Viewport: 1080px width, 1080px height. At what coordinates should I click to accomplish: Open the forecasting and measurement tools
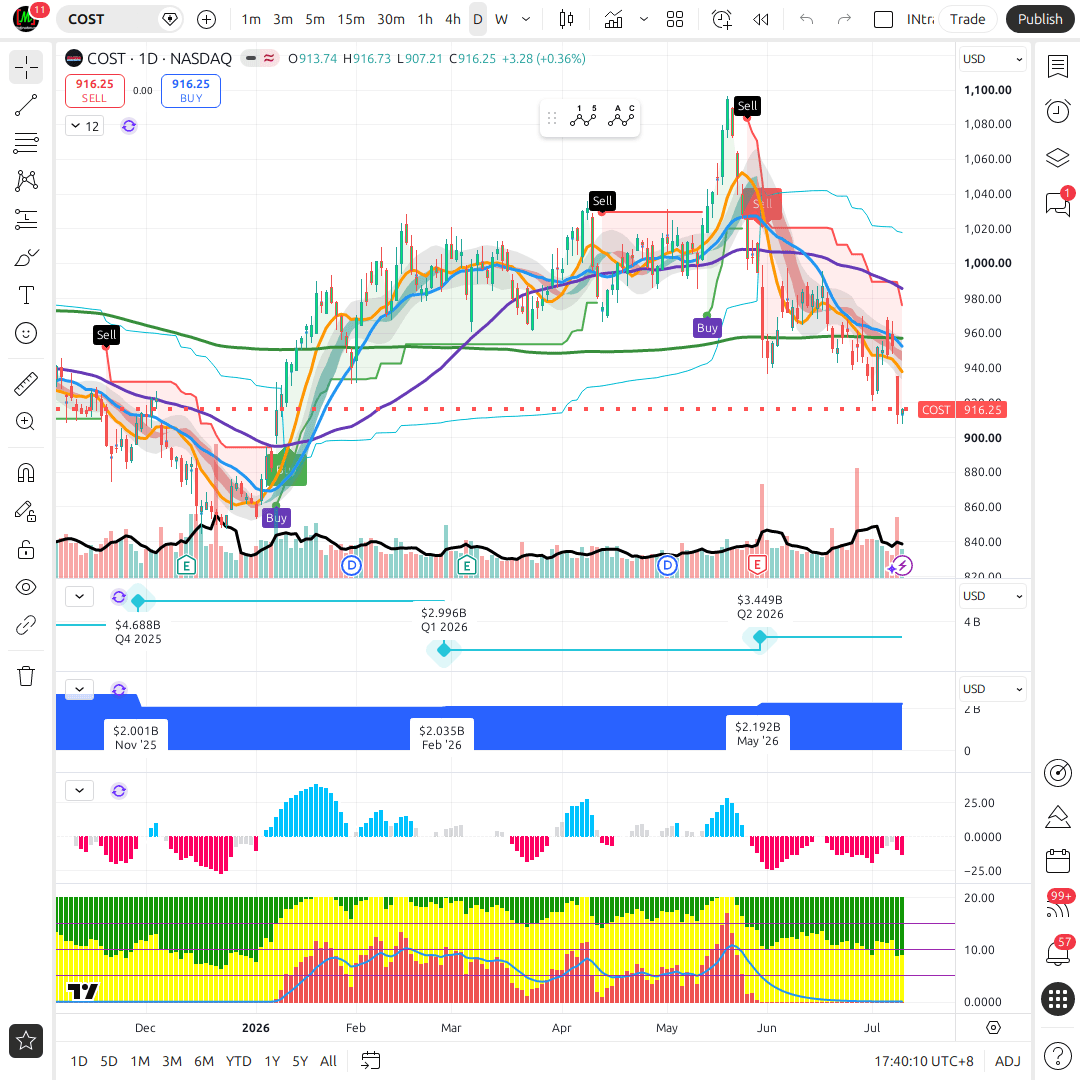point(26,219)
